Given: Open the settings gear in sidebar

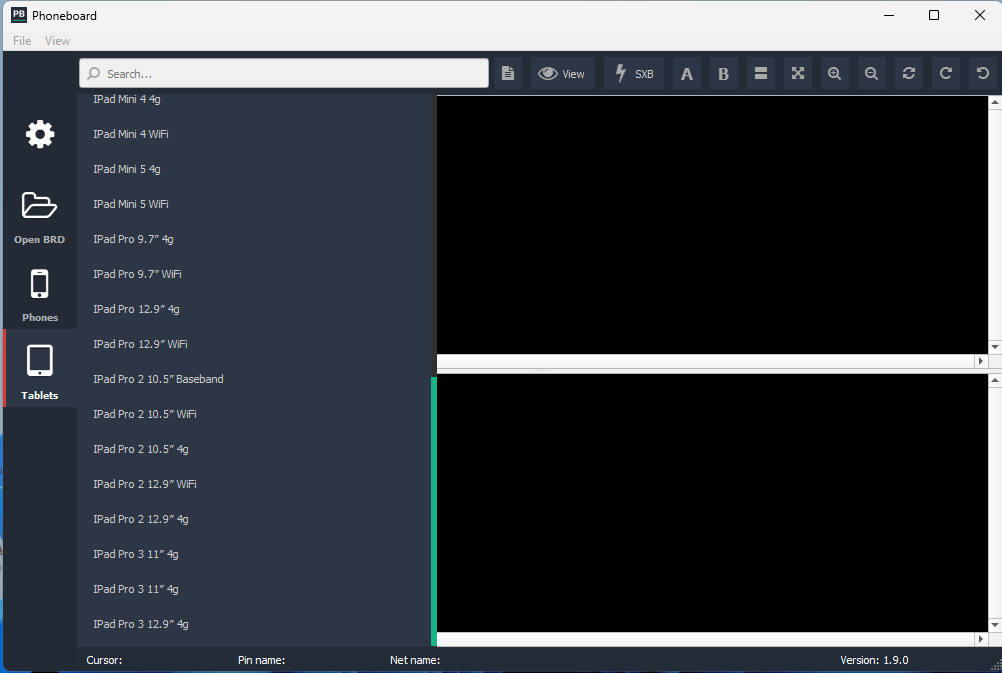Looking at the screenshot, I should click(x=40, y=134).
